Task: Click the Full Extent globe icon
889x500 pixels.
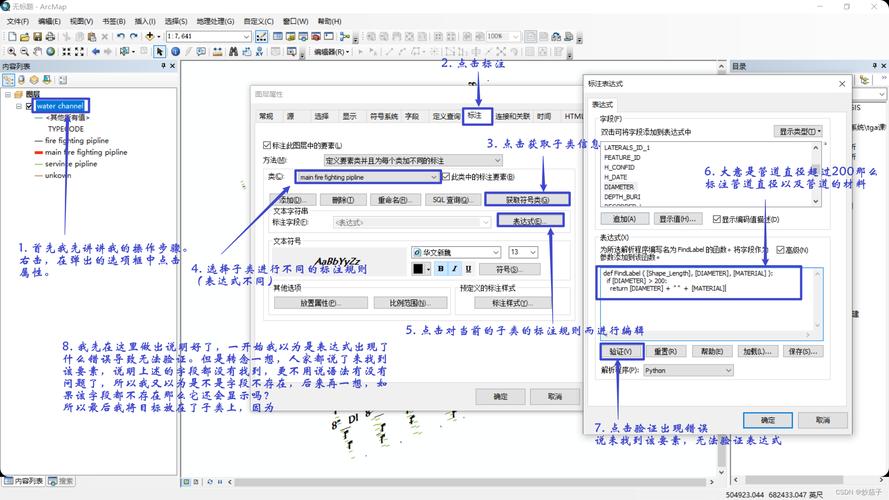Action: 50,52
